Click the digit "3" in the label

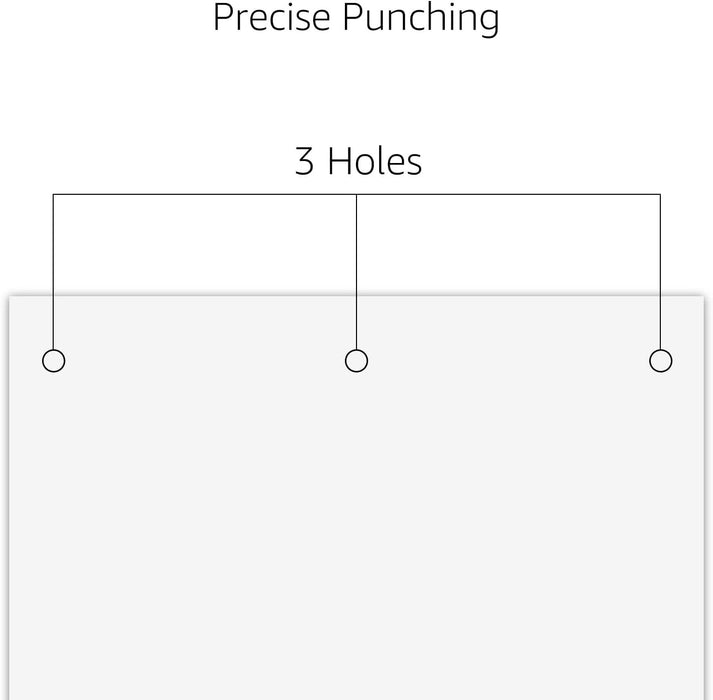pyautogui.click(x=304, y=161)
